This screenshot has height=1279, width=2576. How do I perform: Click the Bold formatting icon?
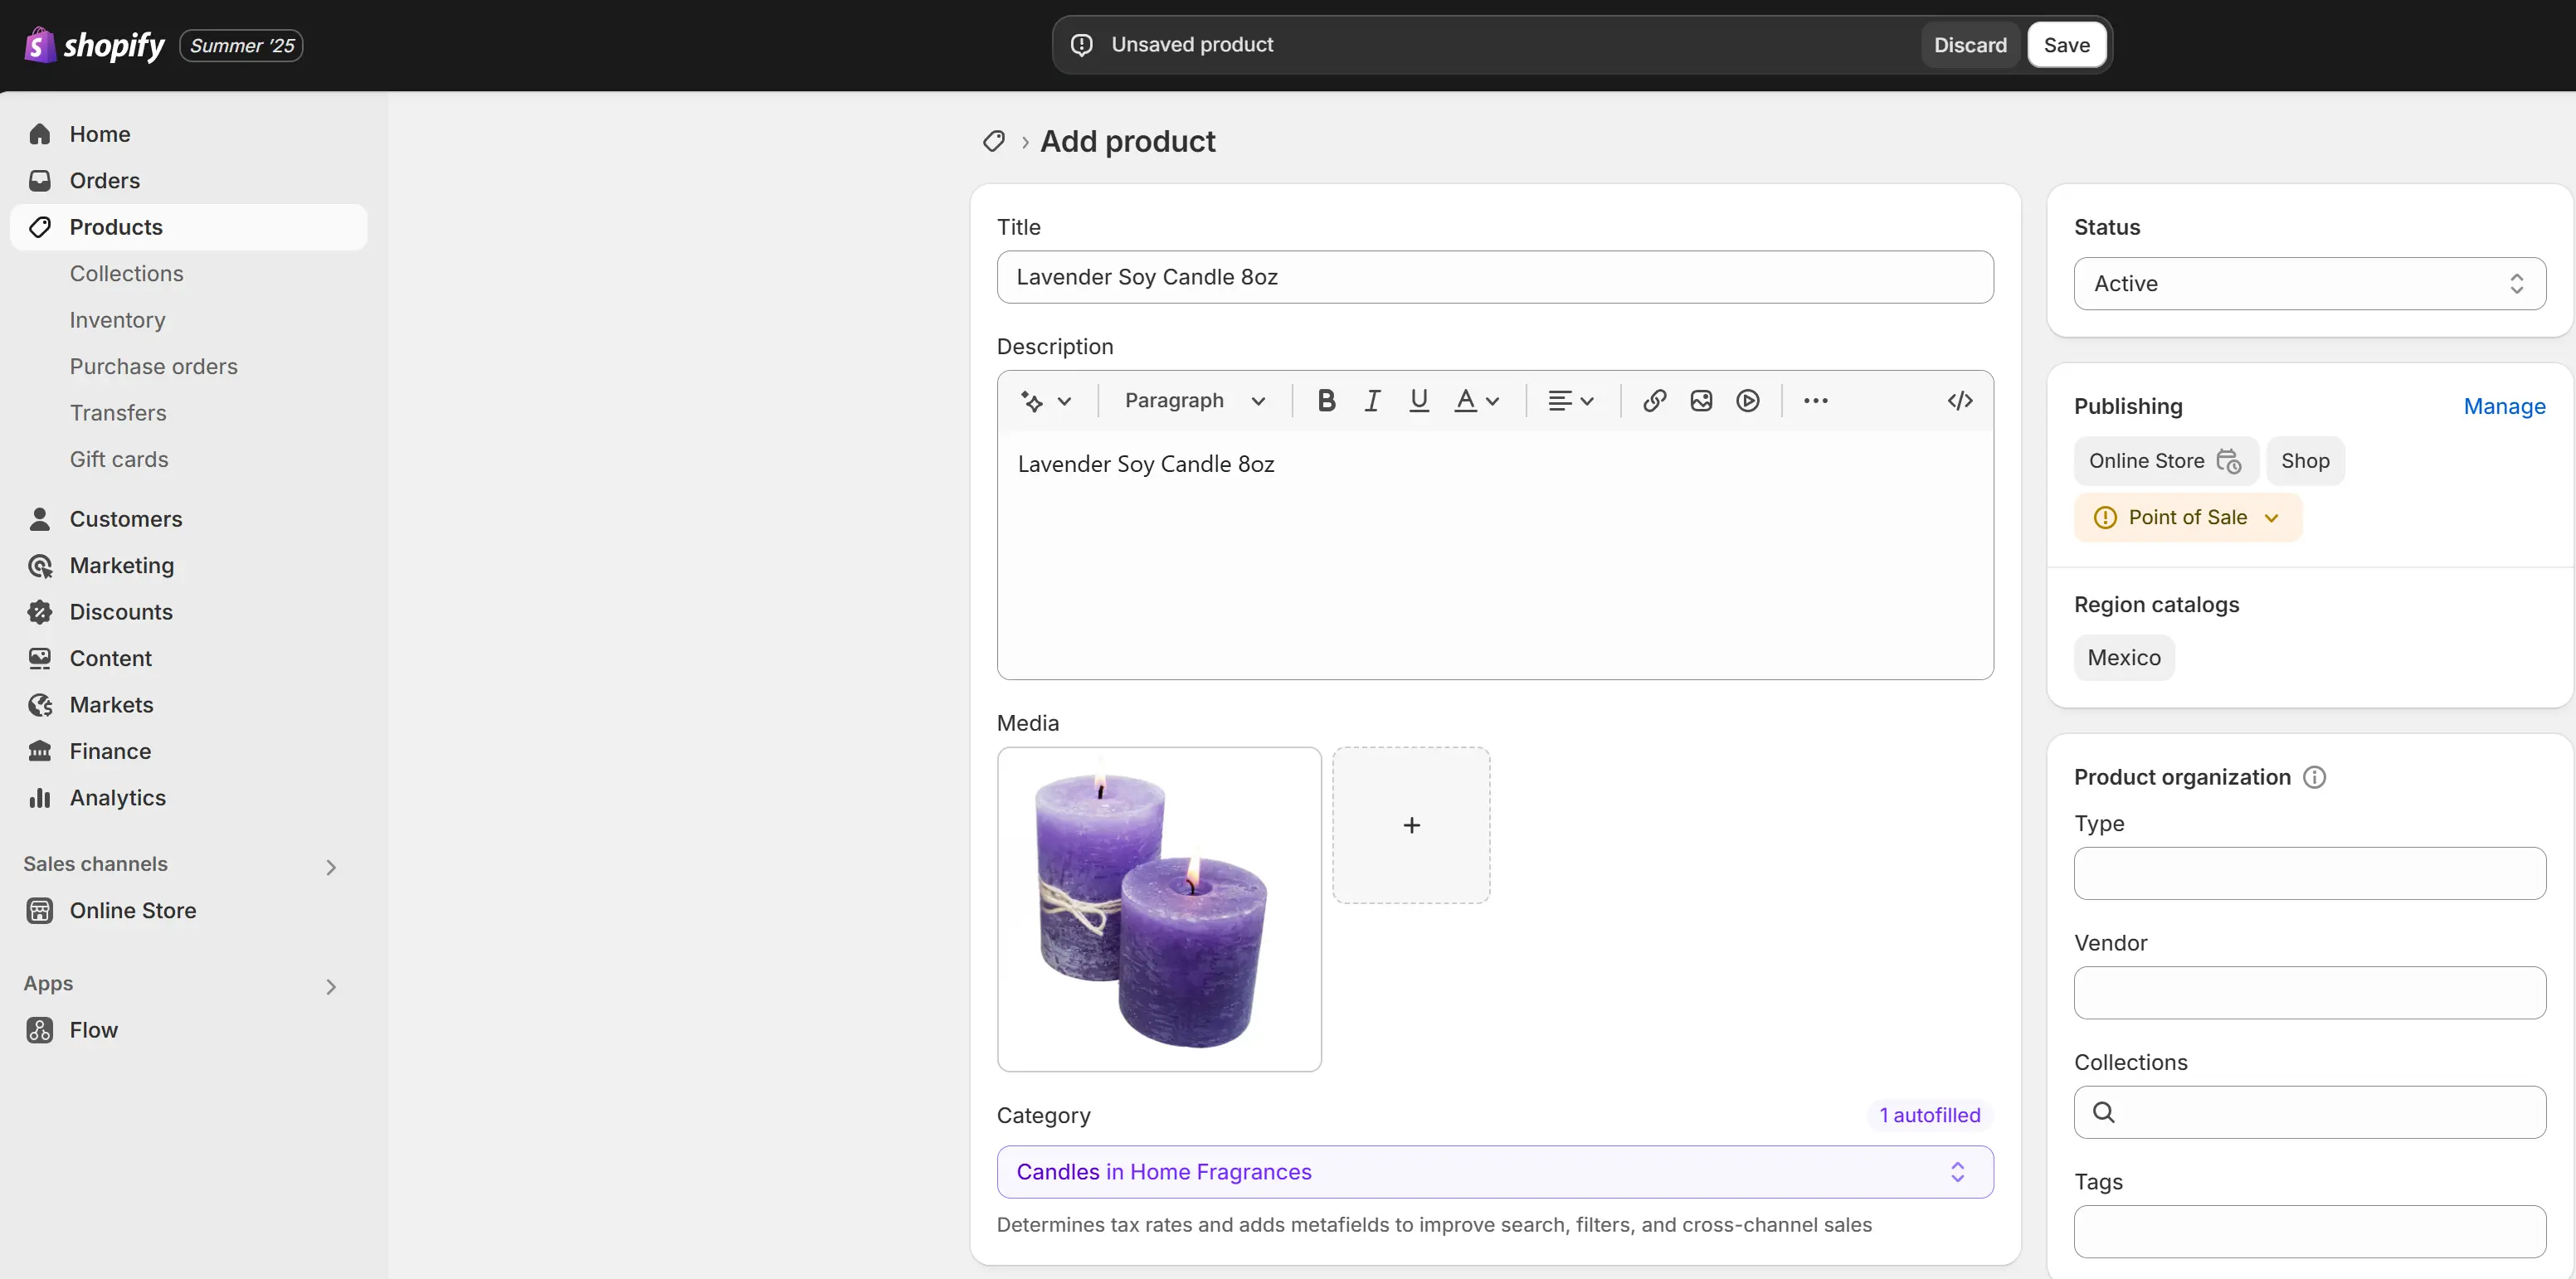[1326, 400]
